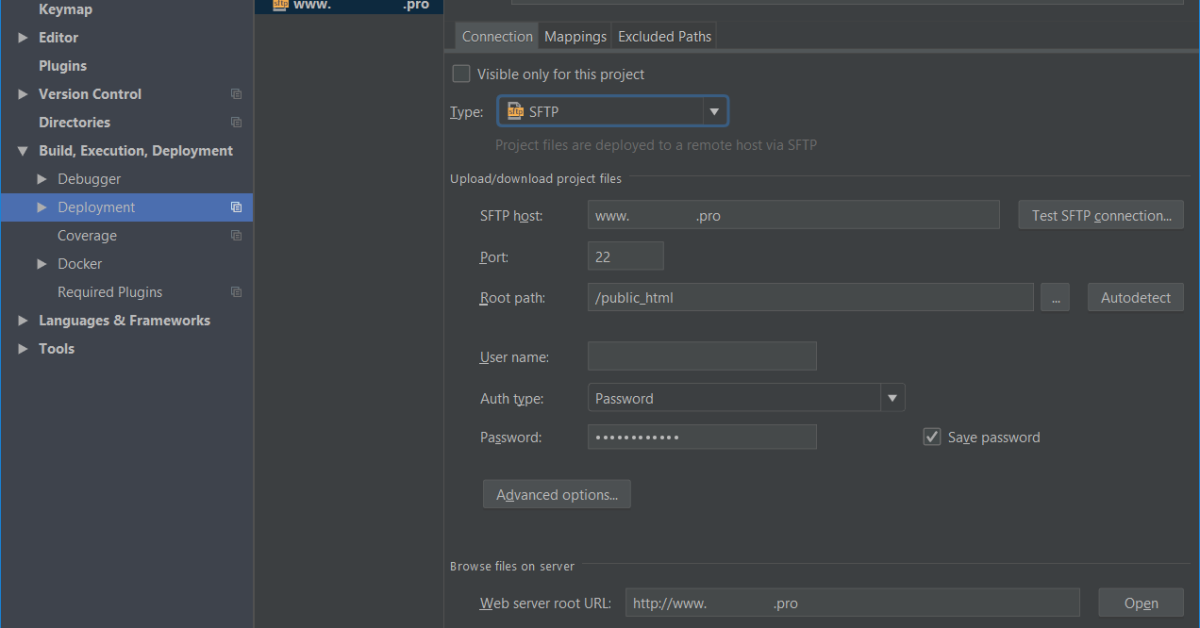The height and width of the screenshot is (628, 1200).
Task: Click the shared-settings icon beside Coverage
Action: 236,235
